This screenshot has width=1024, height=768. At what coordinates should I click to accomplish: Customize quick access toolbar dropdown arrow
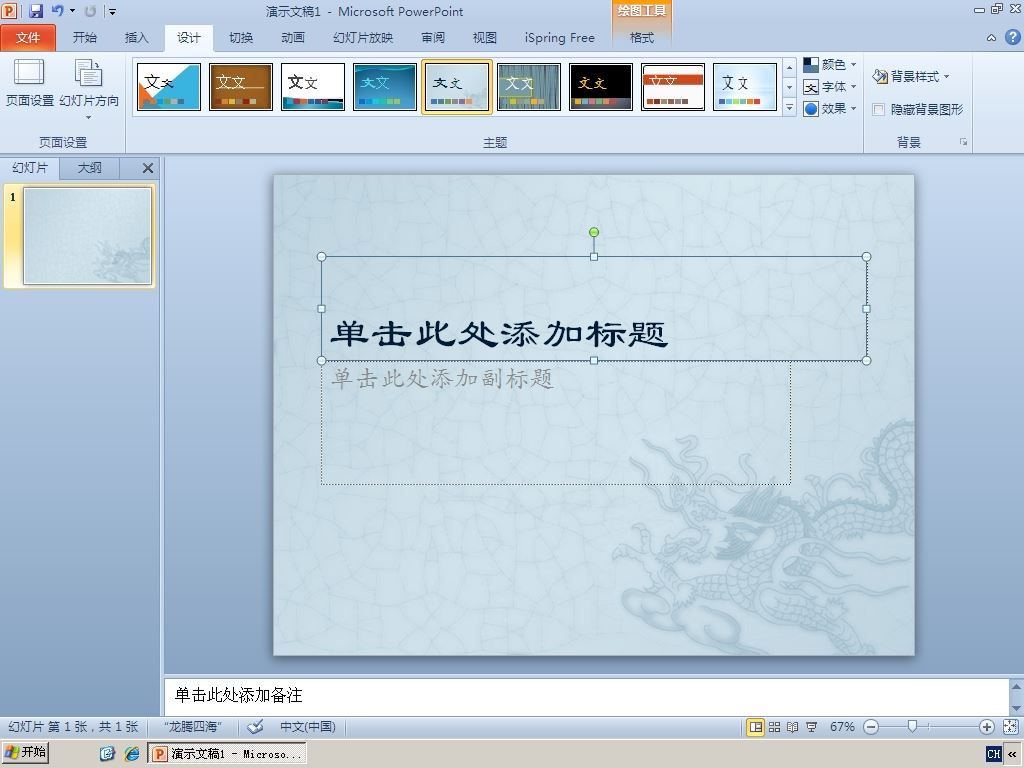112,11
